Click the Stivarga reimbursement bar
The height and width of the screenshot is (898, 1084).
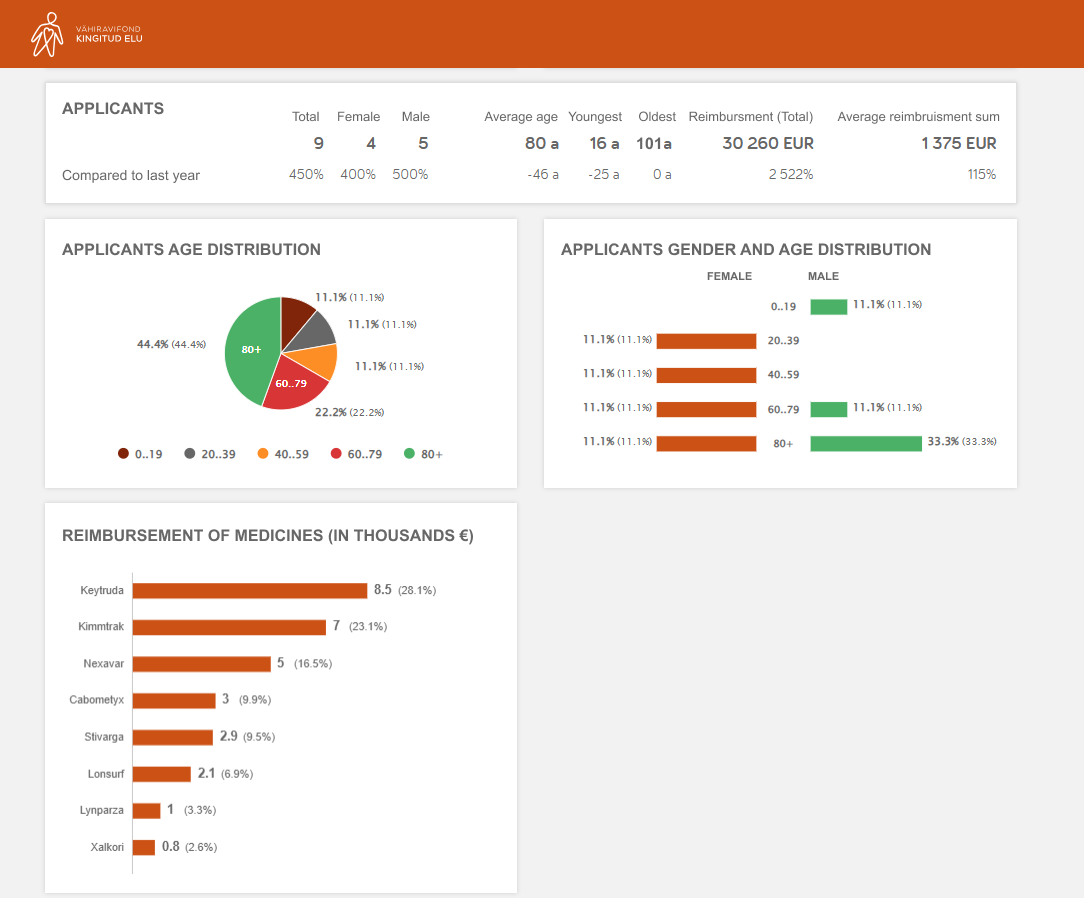pos(173,737)
